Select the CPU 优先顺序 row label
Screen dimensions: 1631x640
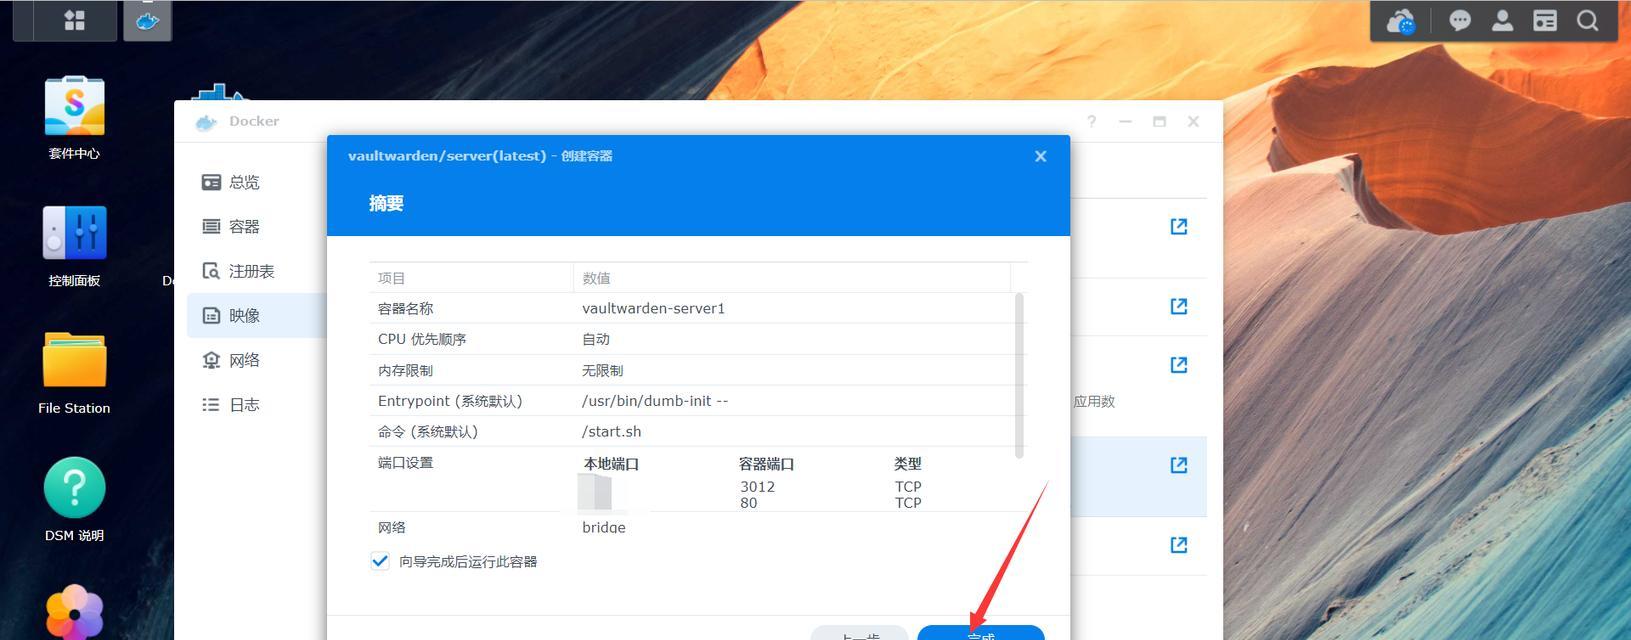pyautogui.click(x=422, y=339)
